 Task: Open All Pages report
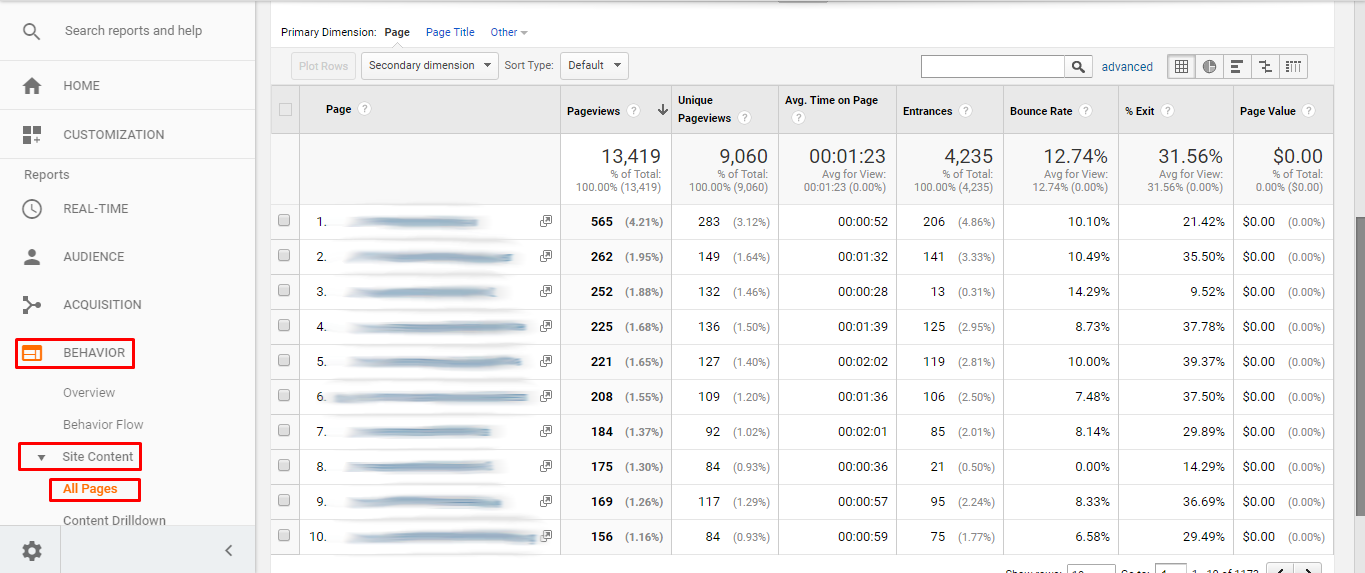tap(90, 489)
